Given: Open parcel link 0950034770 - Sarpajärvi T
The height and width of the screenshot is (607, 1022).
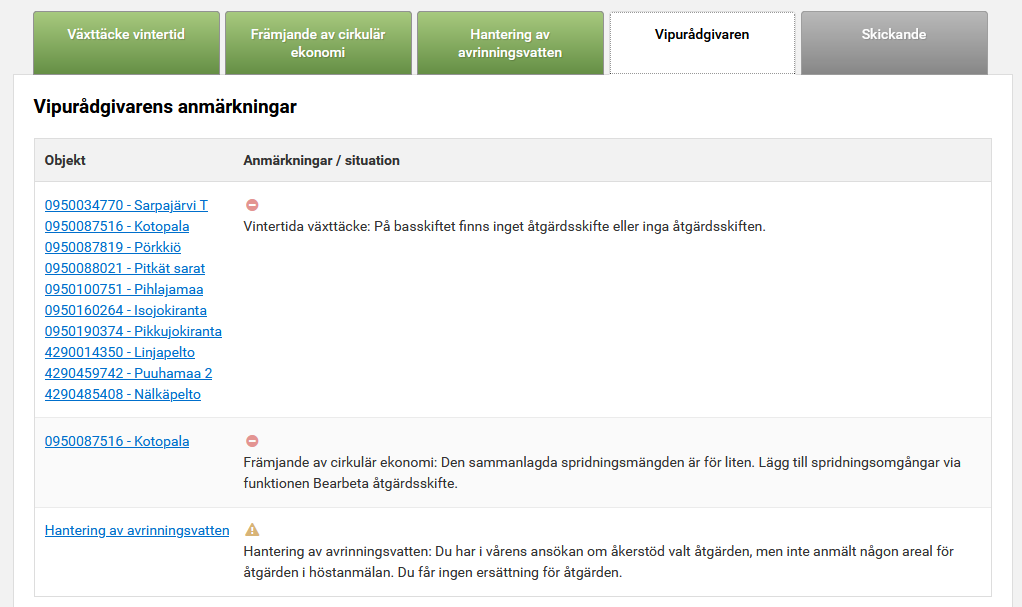Looking at the screenshot, I should [126, 205].
